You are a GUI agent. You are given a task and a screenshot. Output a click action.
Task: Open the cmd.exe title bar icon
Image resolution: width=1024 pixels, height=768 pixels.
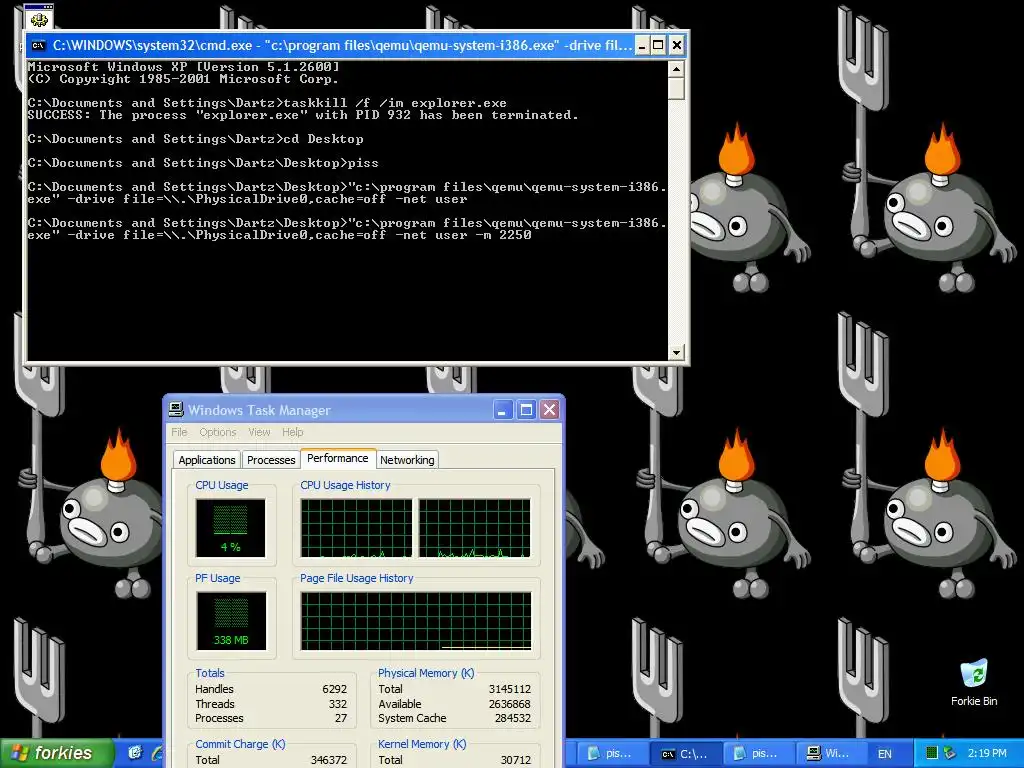coord(39,45)
